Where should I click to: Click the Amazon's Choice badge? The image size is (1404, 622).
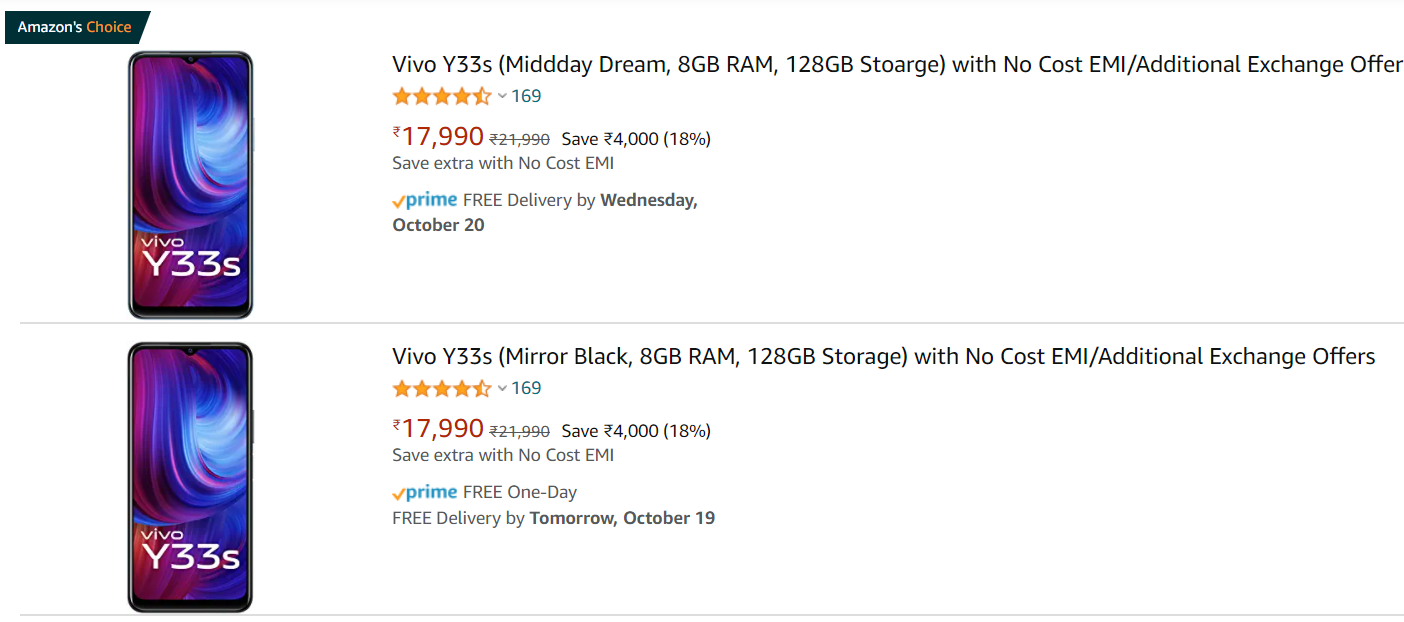[x=75, y=27]
